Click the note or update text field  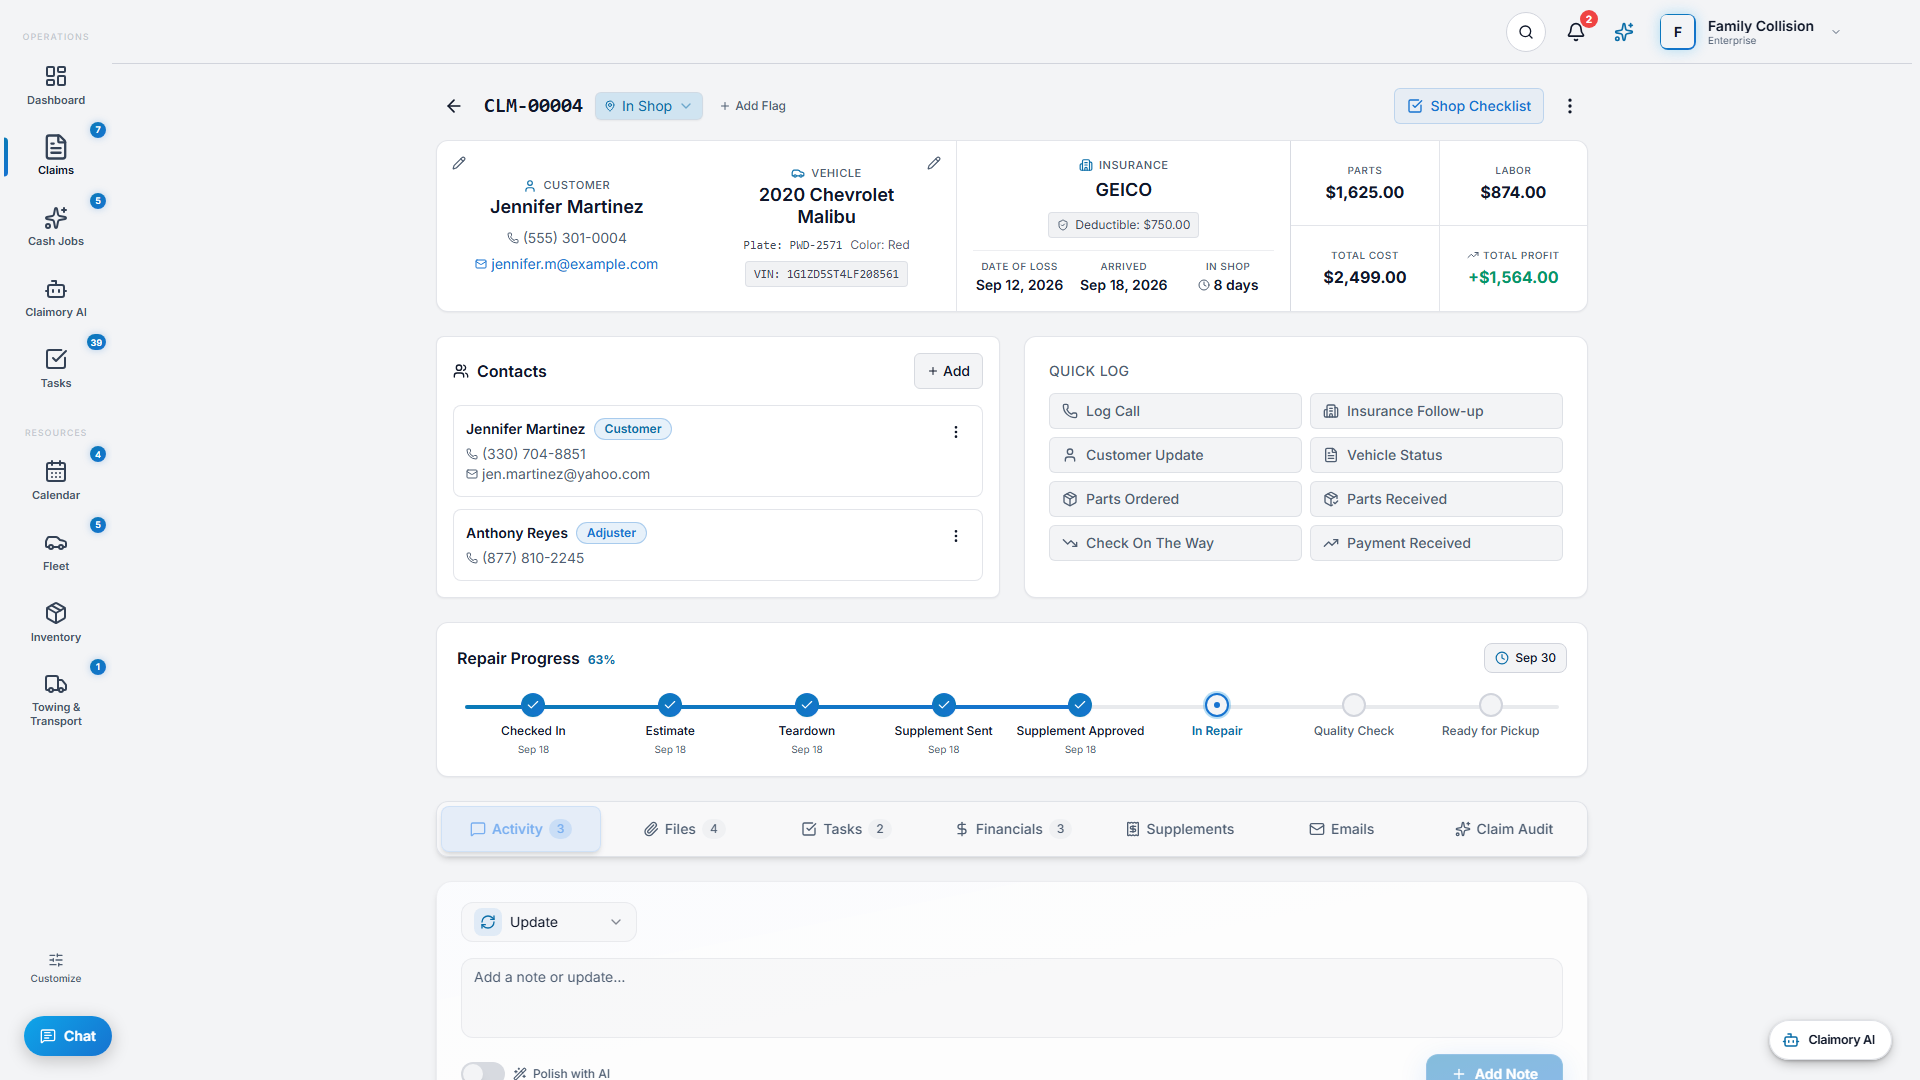coord(1011,998)
